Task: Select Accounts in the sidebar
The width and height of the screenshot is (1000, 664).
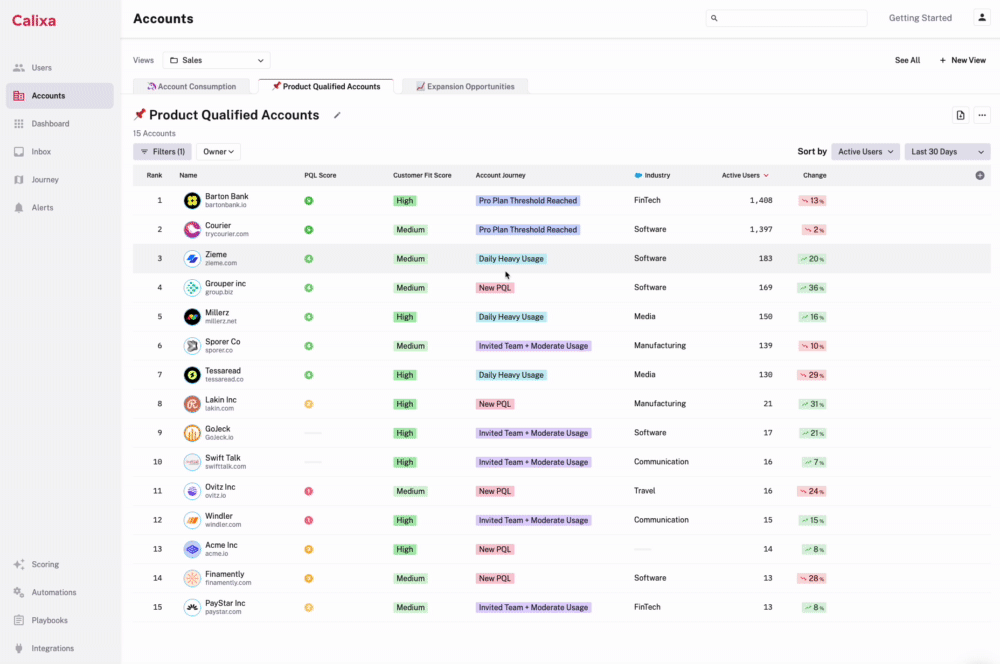Action: coord(60,96)
